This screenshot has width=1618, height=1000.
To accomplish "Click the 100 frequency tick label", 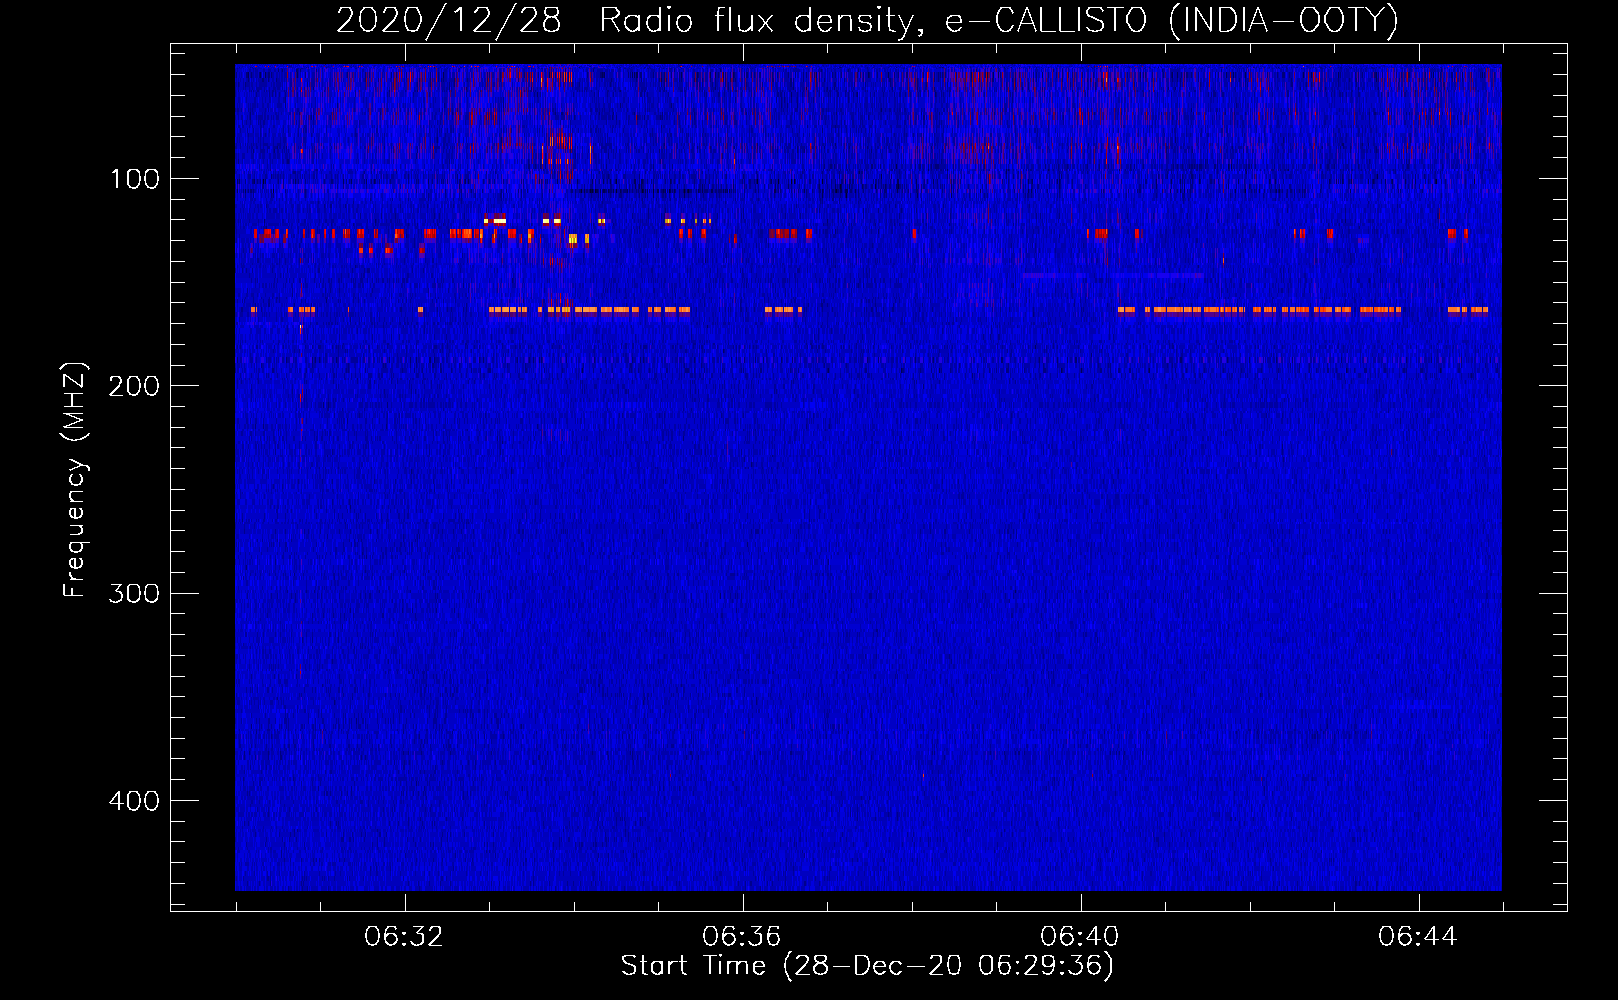I will 135,179.
